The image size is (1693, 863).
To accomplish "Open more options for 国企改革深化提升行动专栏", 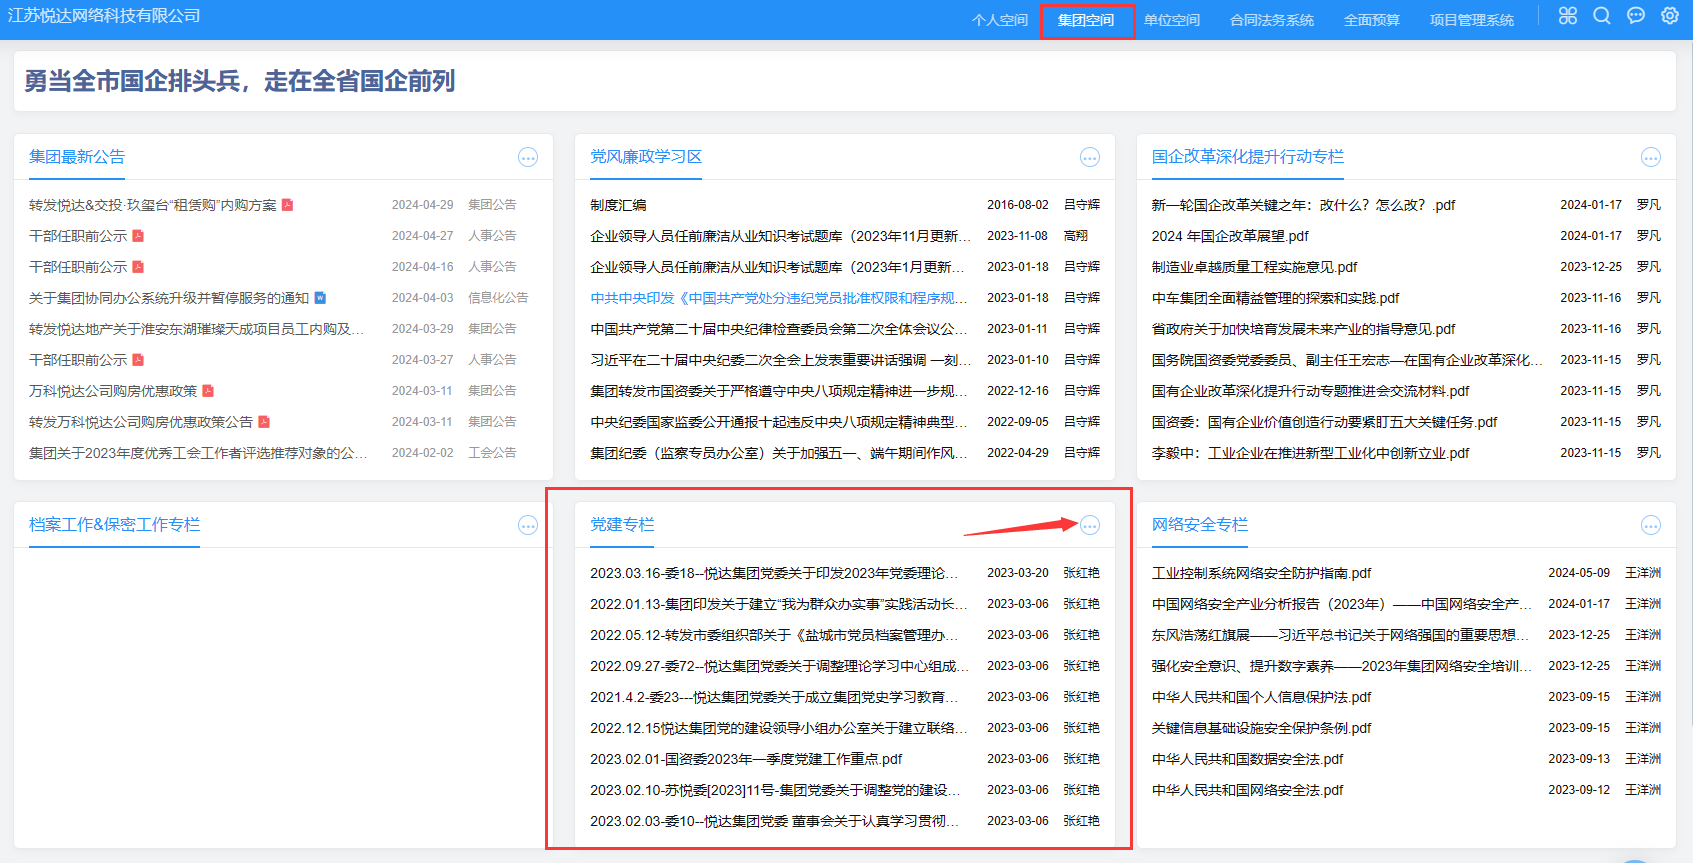I will 1650,158.
